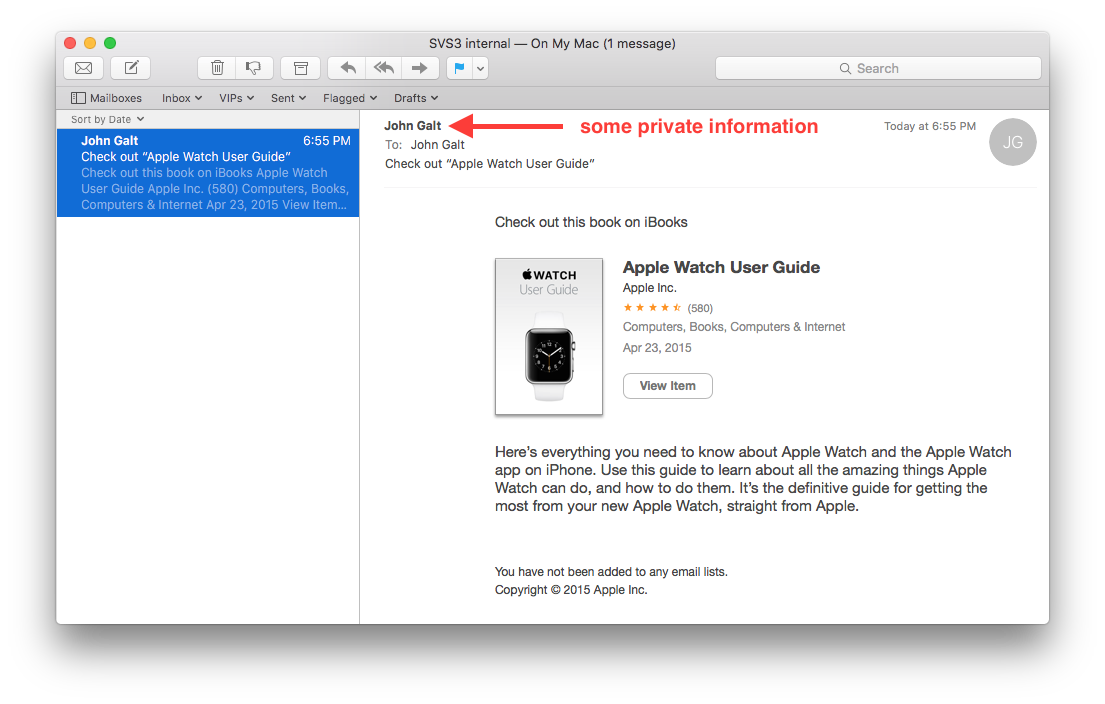Click recipient John Galt in To field

pos(438,144)
